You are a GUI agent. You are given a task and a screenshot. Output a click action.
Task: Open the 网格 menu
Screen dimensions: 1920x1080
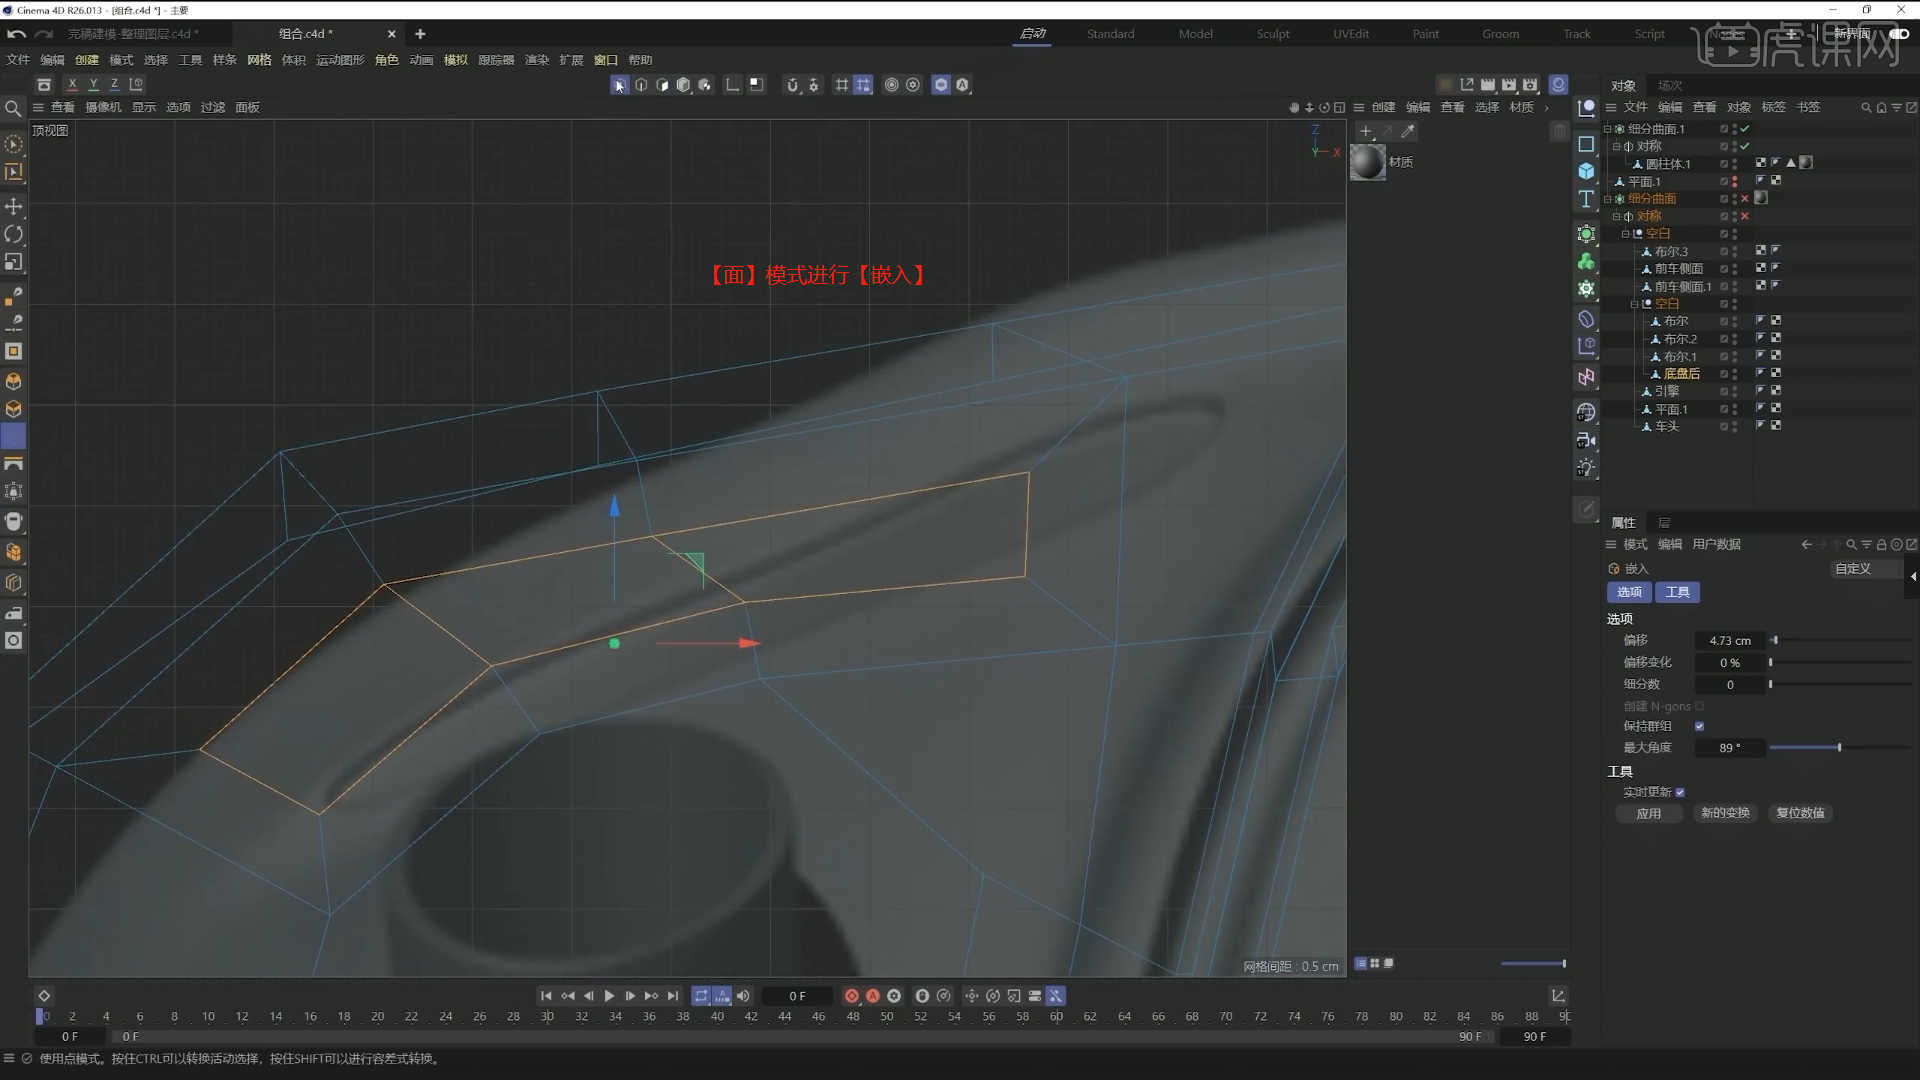[x=259, y=60]
